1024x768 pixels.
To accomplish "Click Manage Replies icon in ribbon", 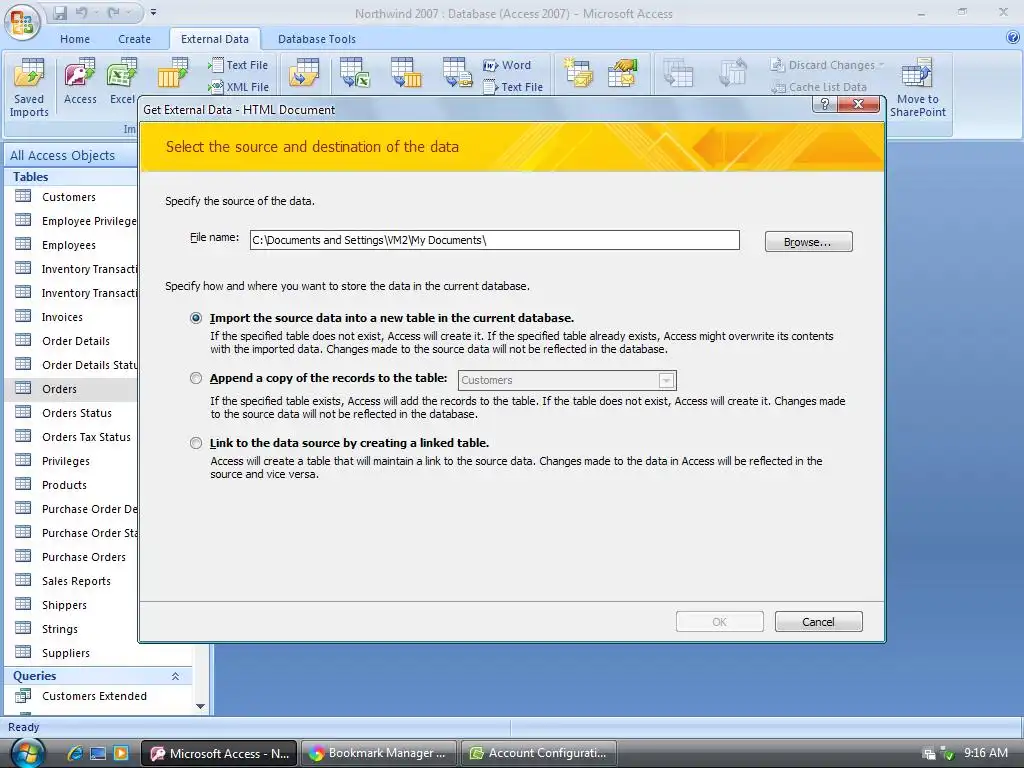I will tap(622, 72).
